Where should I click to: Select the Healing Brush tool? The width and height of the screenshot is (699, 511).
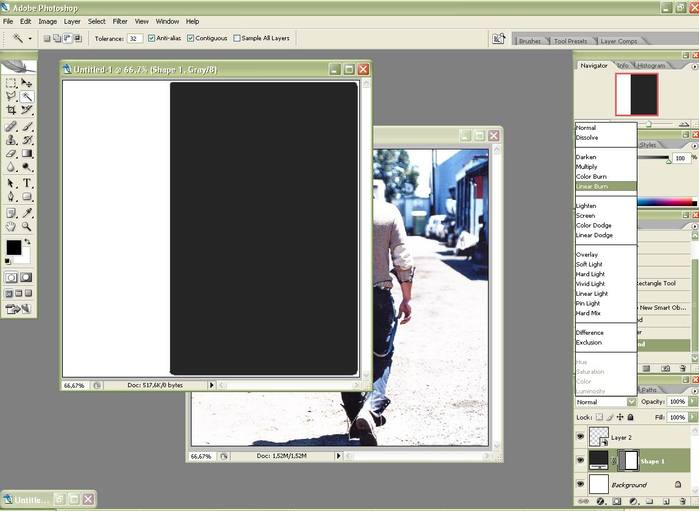(11, 127)
